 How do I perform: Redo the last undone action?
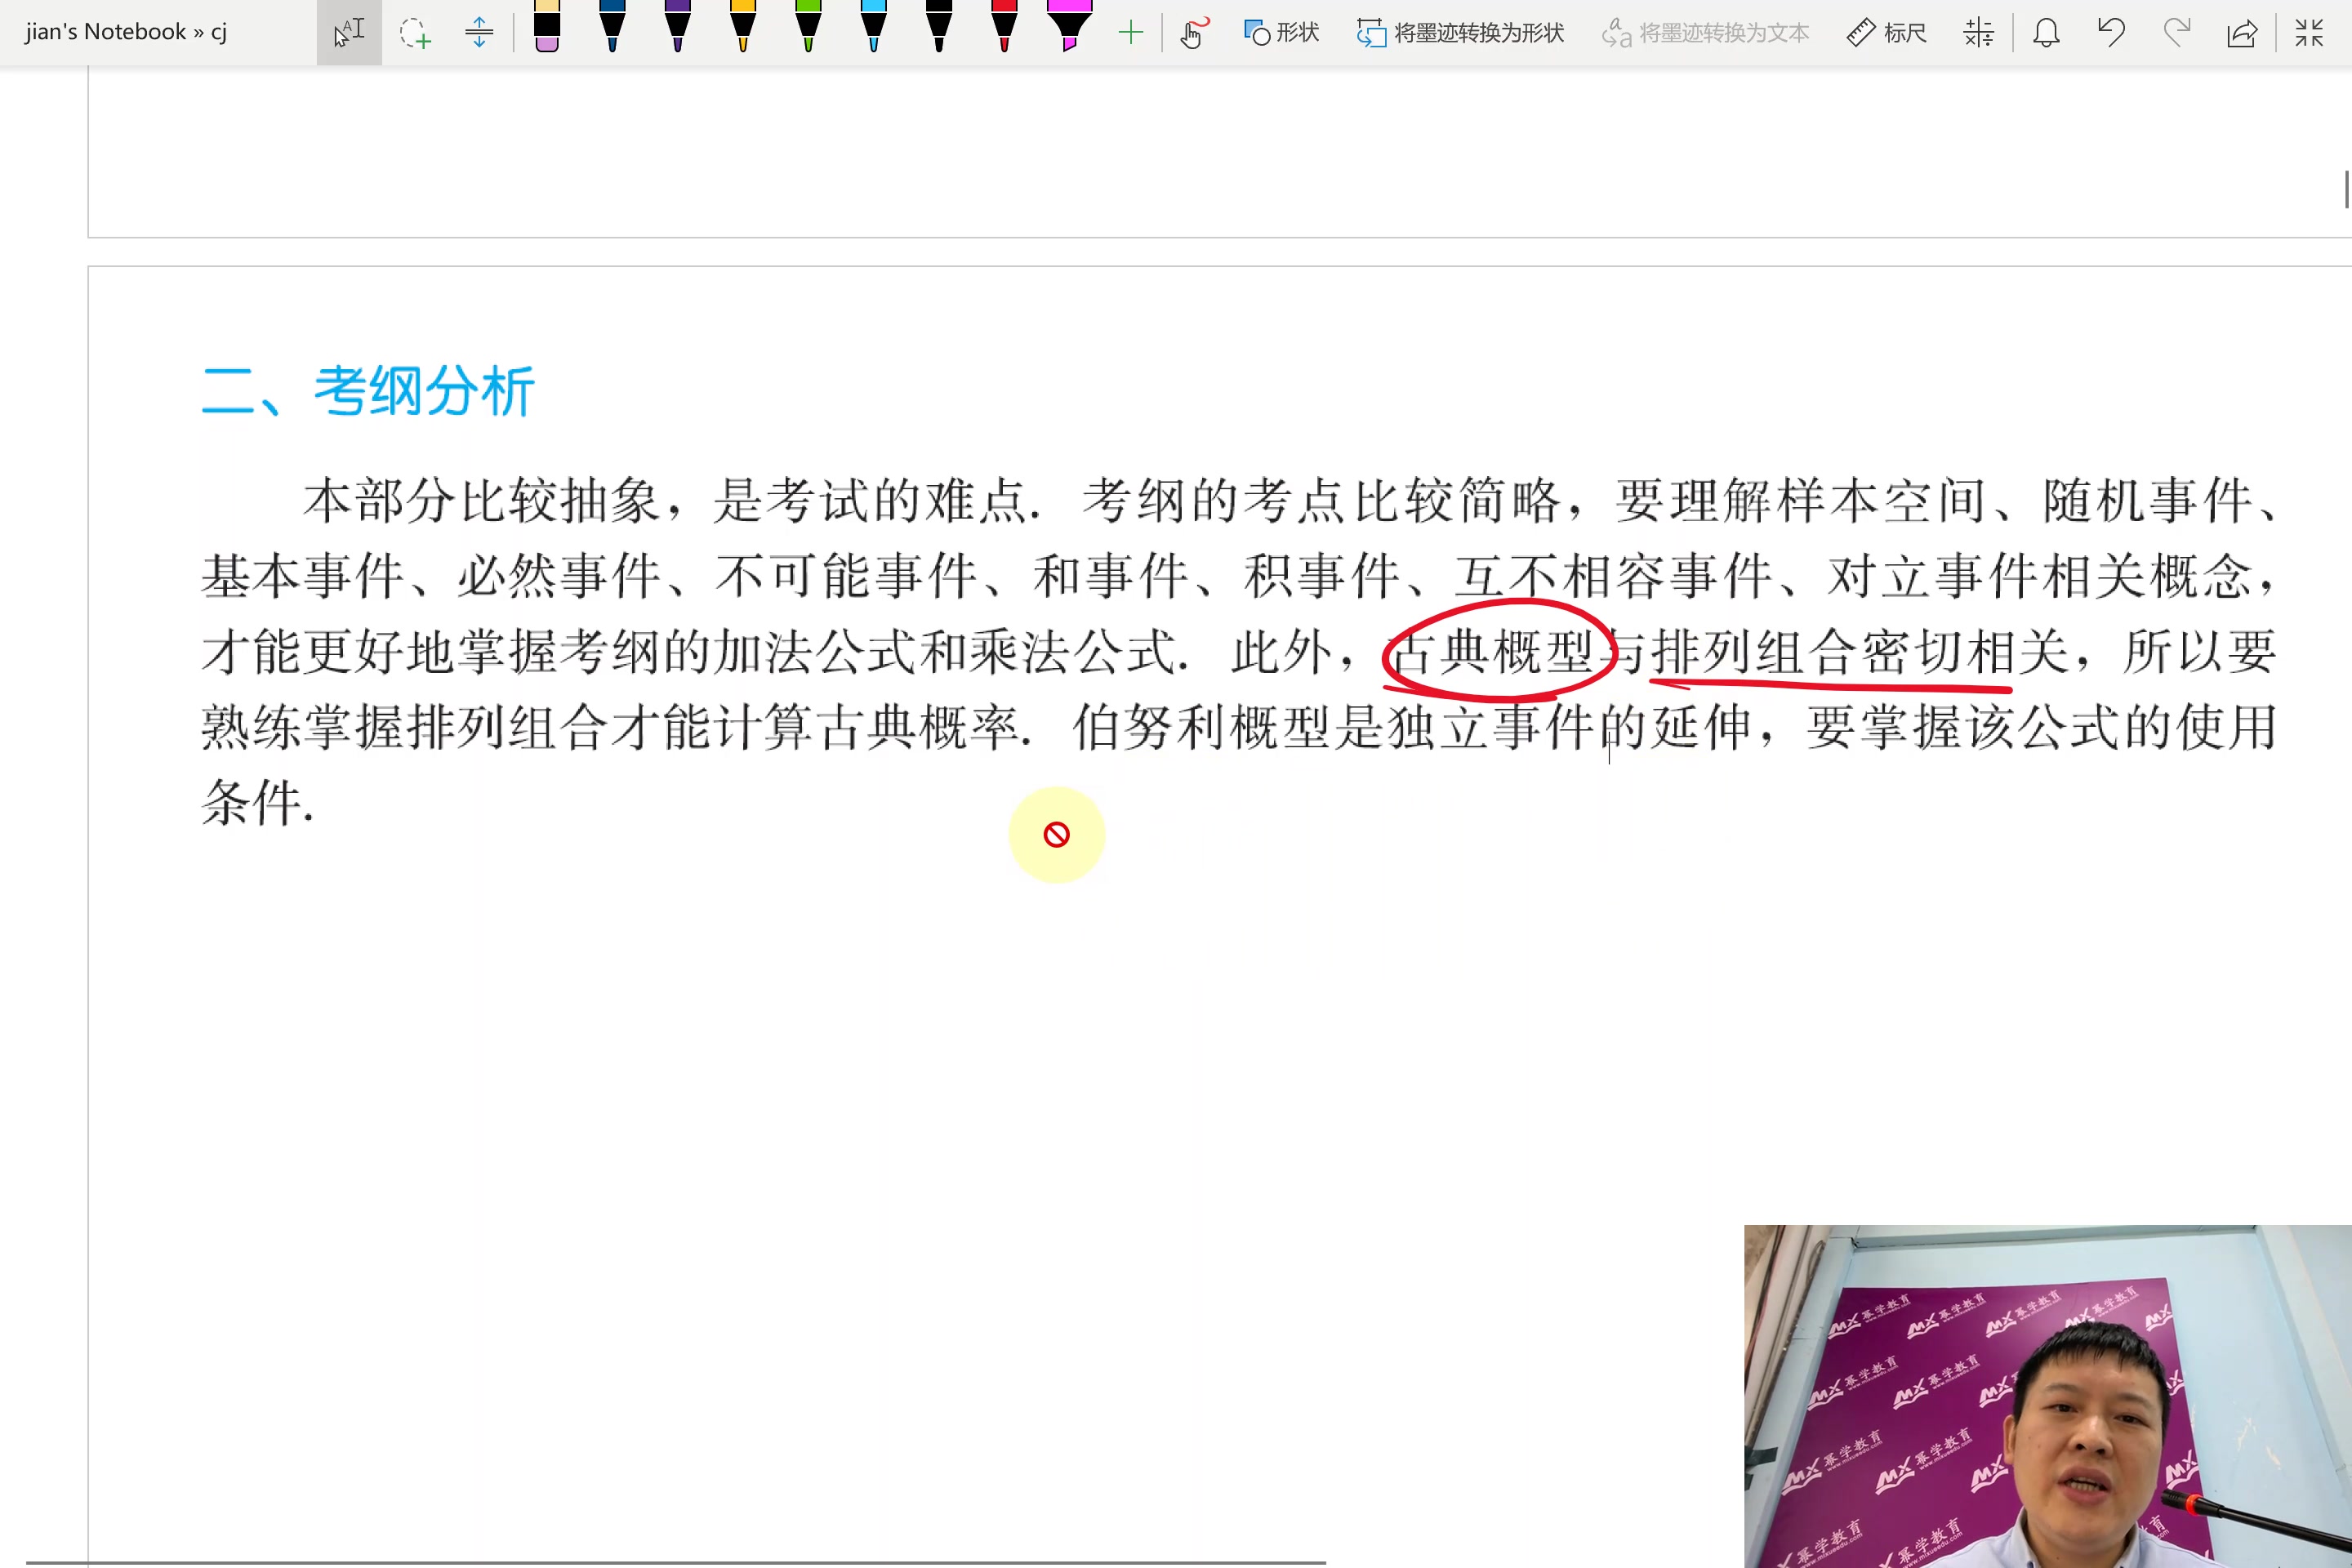(2176, 33)
